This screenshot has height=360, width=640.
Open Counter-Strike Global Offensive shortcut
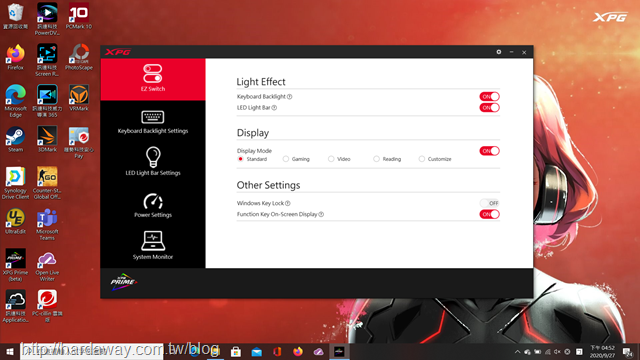click(47, 183)
